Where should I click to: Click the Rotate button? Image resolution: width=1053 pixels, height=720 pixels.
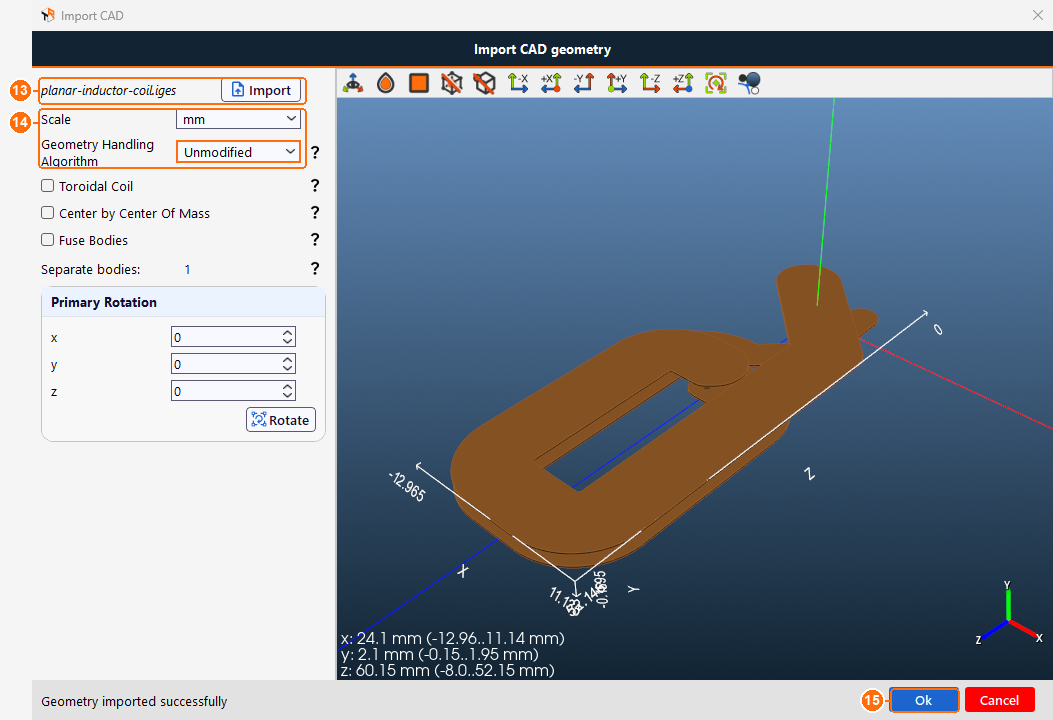coord(281,420)
